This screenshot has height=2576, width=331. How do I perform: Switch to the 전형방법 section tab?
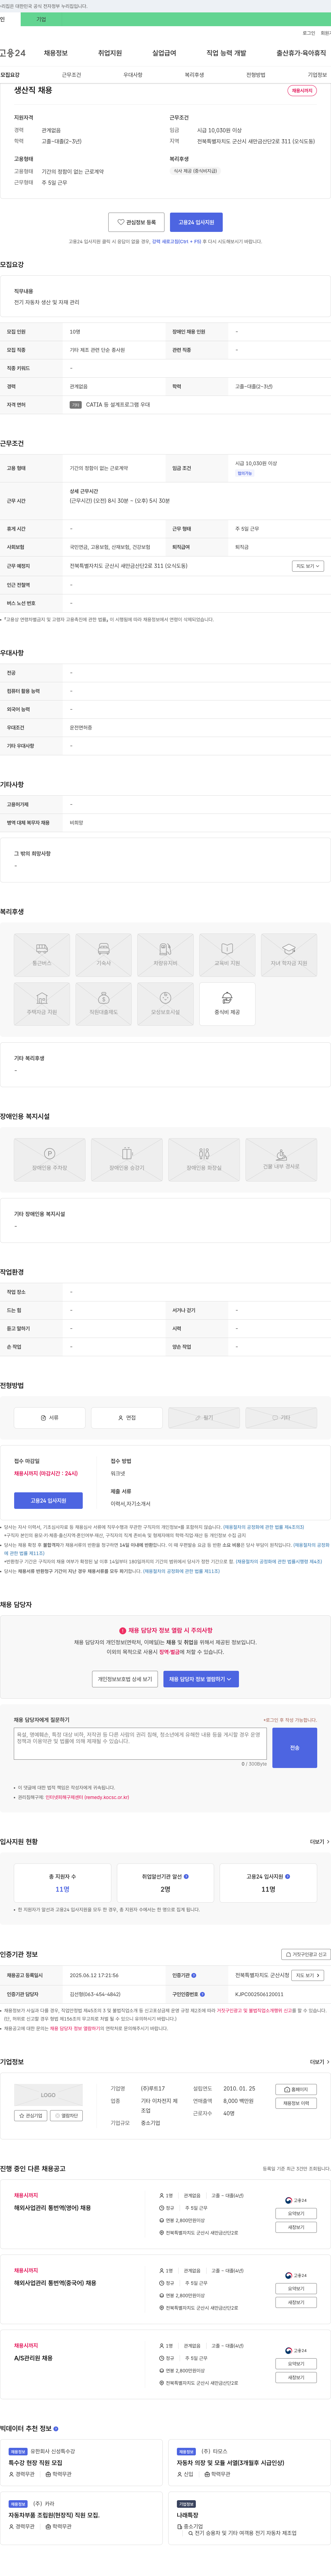[255, 75]
